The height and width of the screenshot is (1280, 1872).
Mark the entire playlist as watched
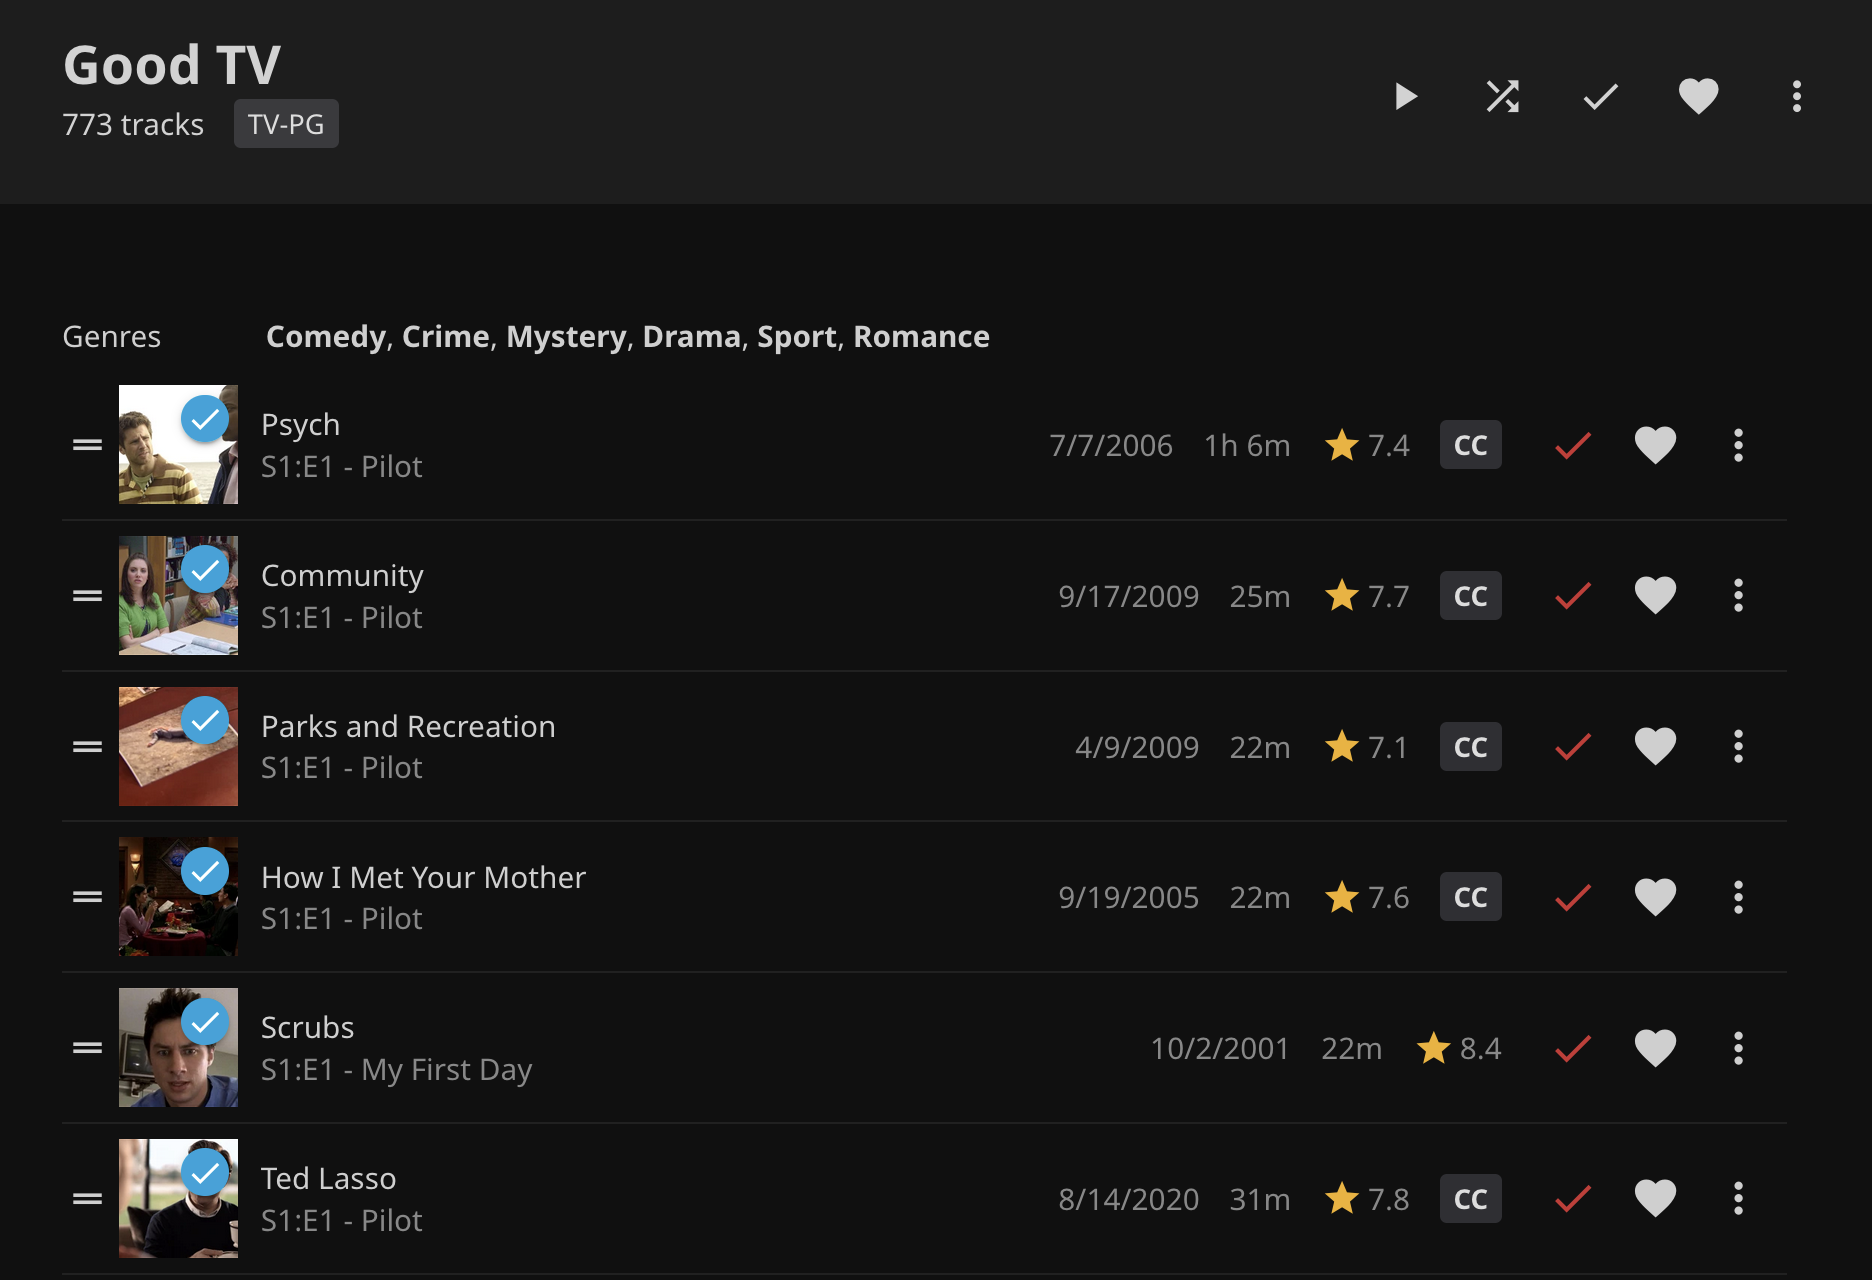coord(1598,96)
